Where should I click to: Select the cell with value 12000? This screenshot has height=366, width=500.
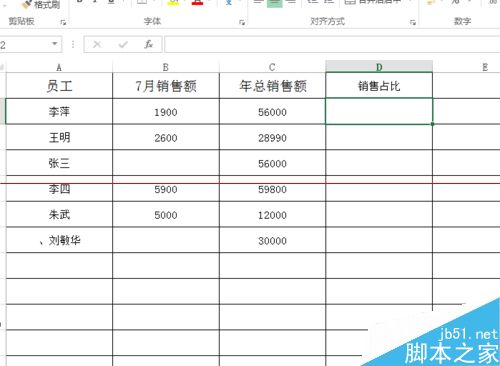272,215
